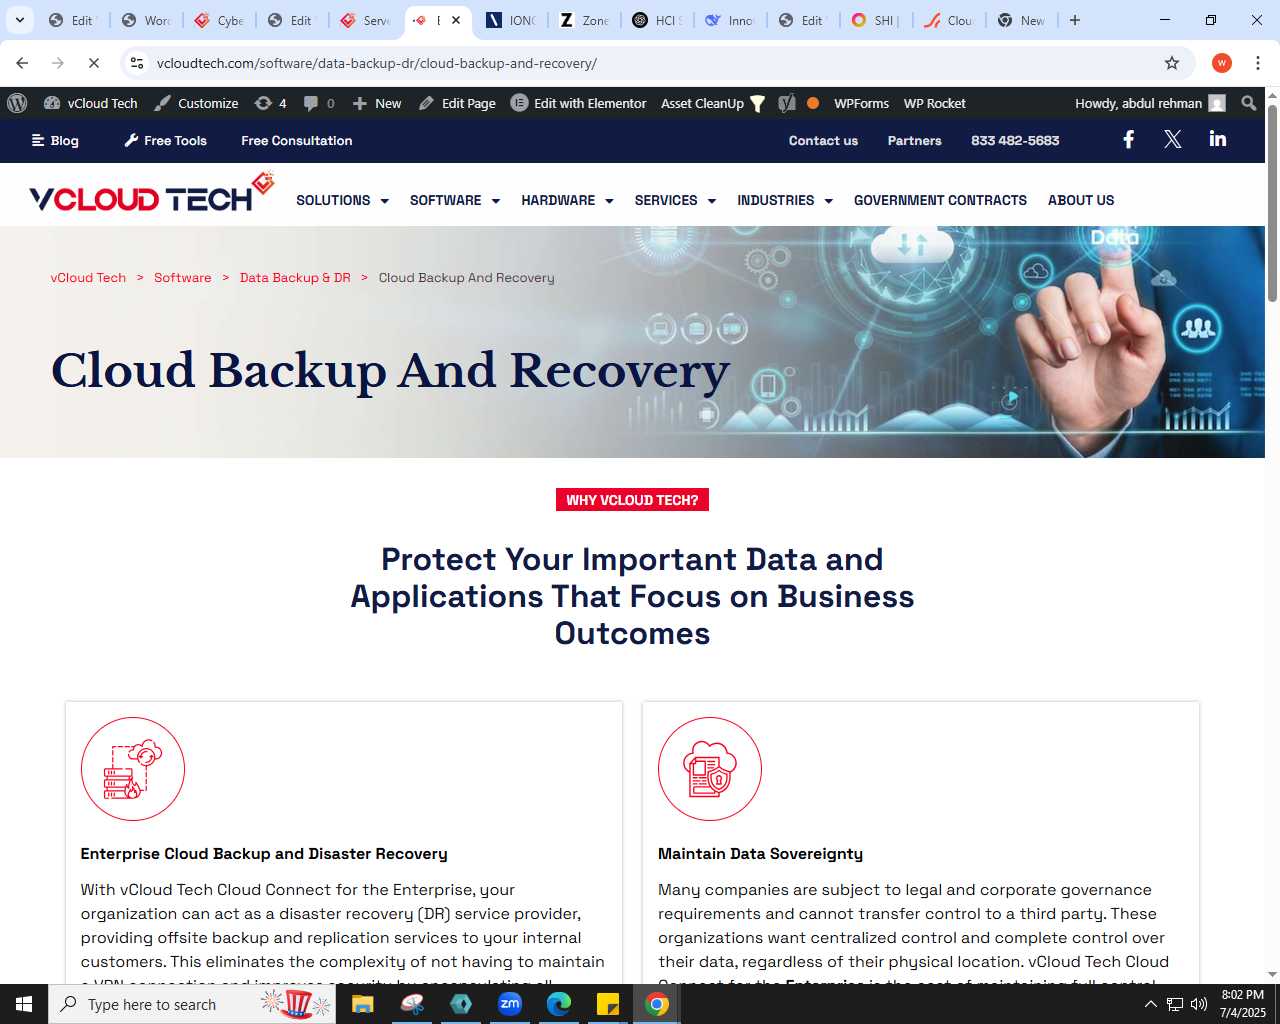Screen dimensions: 1280x1024
Task: Switch to the IONC browser tab
Action: click(x=510, y=20)
